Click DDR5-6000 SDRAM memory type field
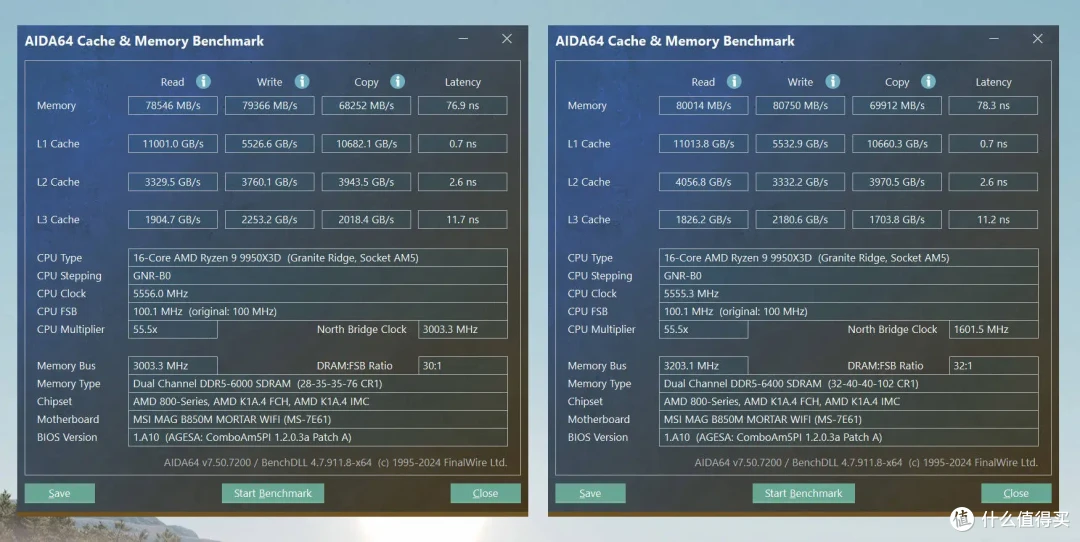The height and width of the screenshot is (542, 1080). pos(318,384)
